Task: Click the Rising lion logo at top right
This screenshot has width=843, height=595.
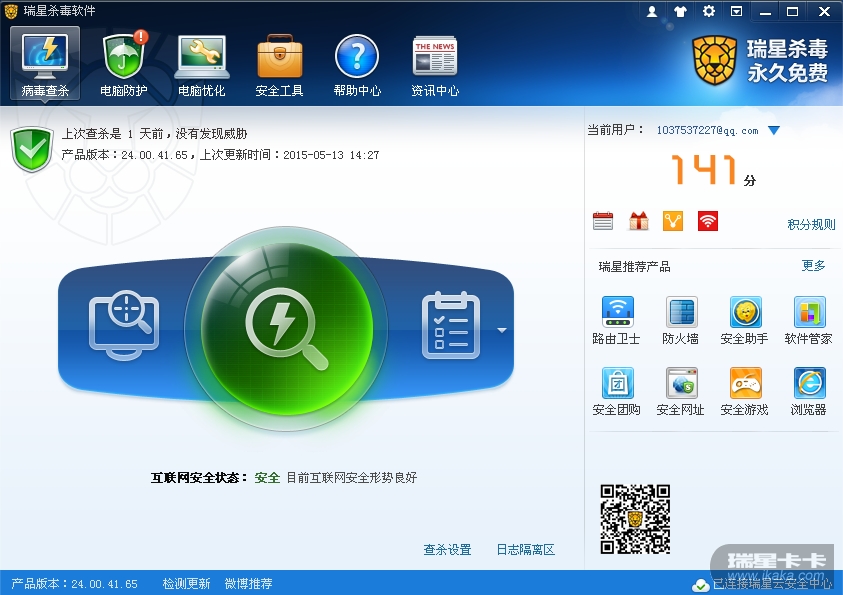Action: click(714, 60)
